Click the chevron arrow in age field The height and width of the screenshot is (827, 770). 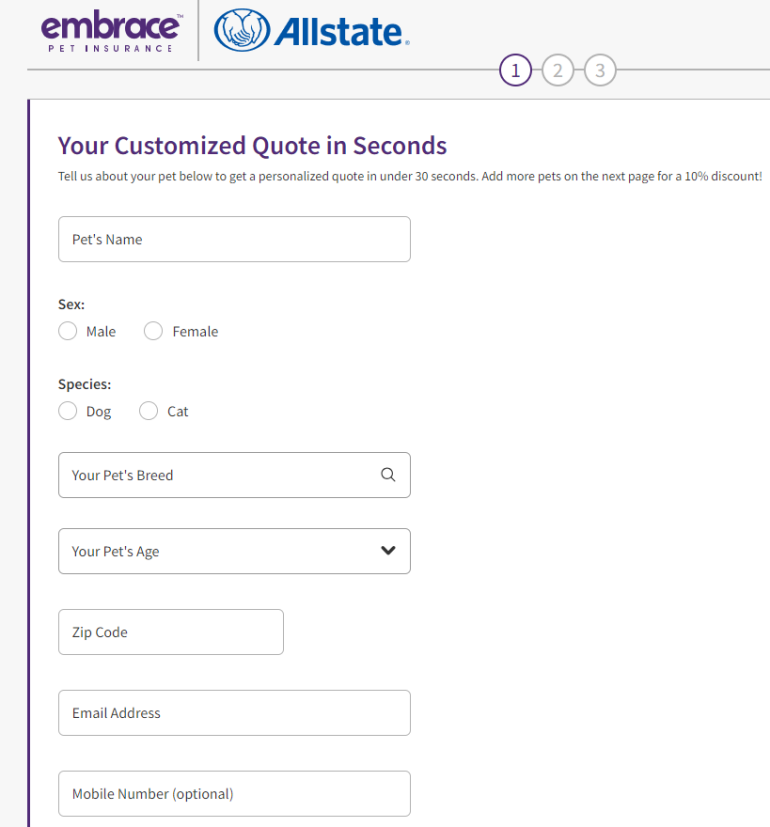(x=388, y=551)
